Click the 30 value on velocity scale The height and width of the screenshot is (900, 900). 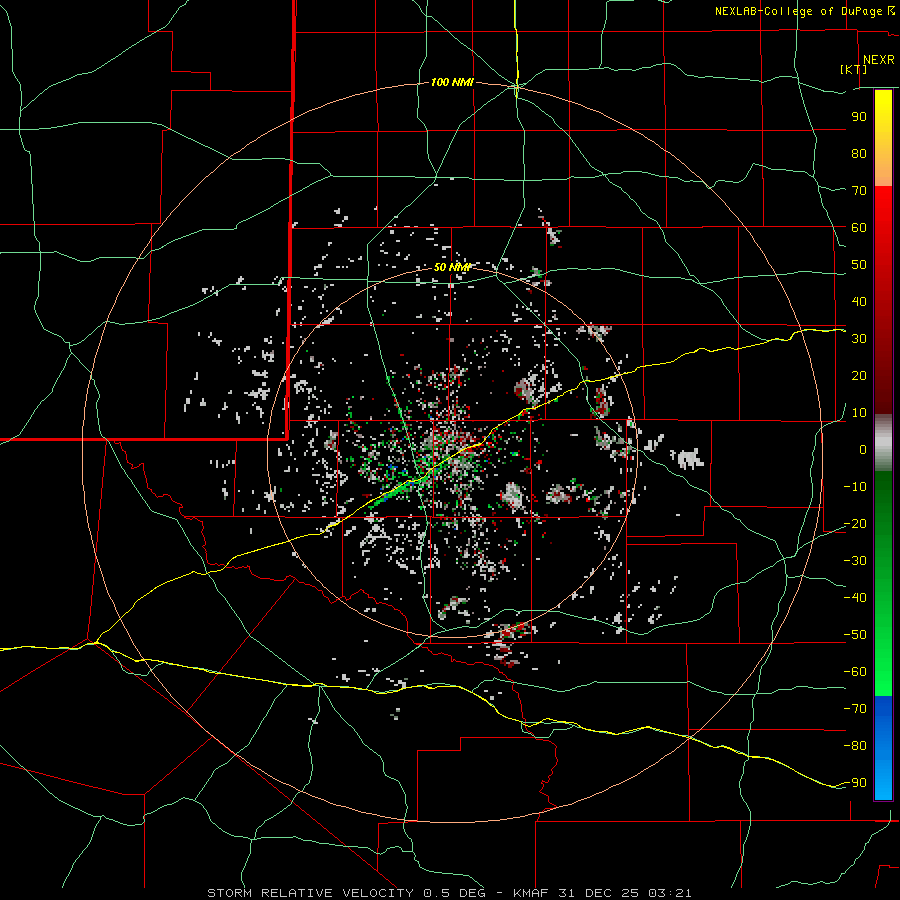(x=859, y=339)
